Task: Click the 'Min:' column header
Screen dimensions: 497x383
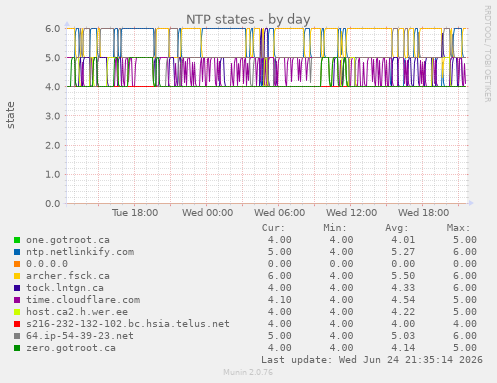Action: (x=335, y=228)
